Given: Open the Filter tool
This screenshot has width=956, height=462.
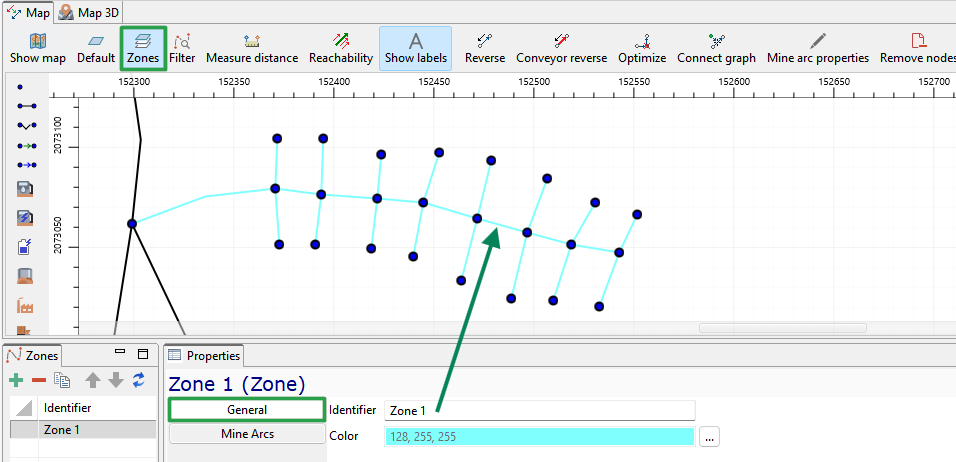Looking at the screenshot, I should pos(182,49).
